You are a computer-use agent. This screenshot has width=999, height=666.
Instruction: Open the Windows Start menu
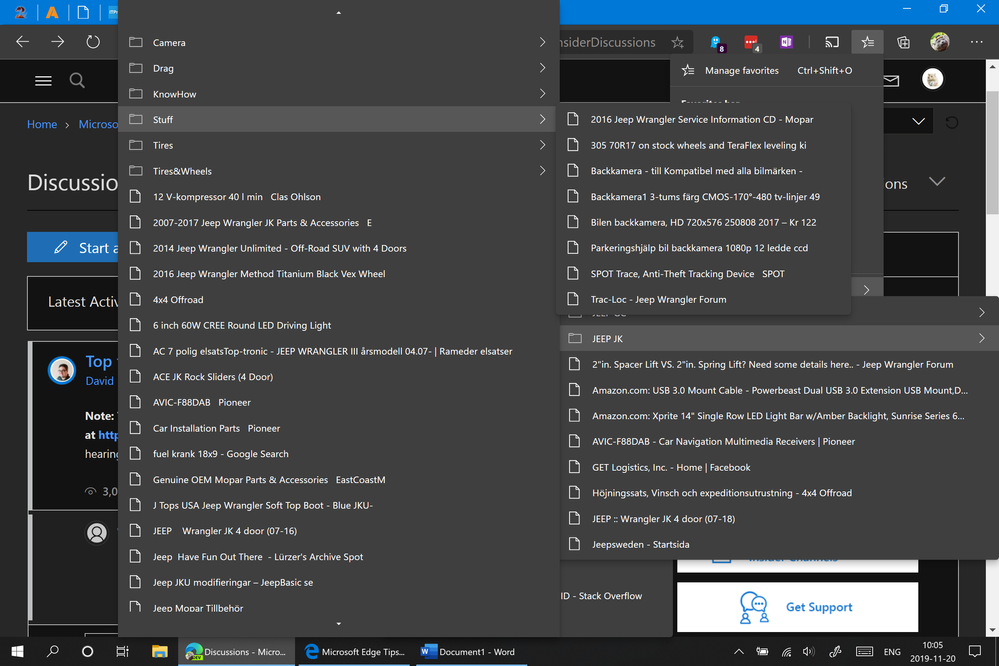(x=18, y=651)
